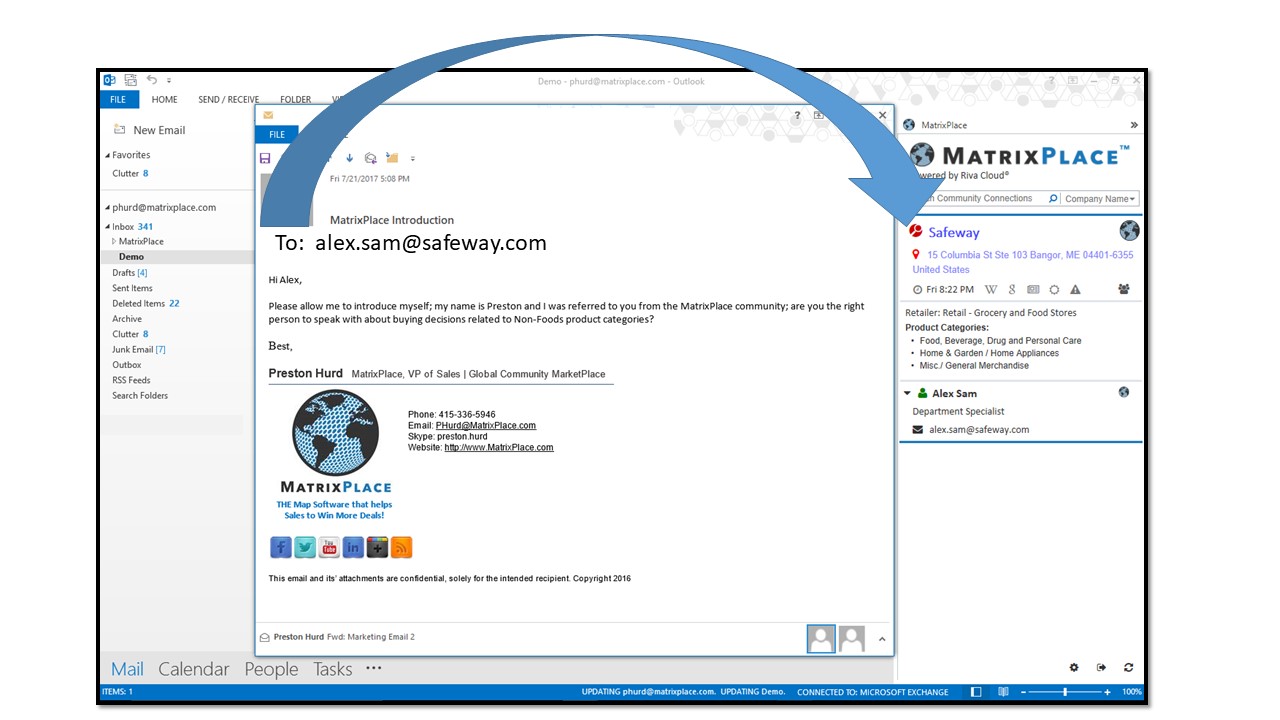Open the FOLDER ribbon tab
The height and width of the screenshot is (720, 1280).
pyautogui.click(x=295, y=100)
